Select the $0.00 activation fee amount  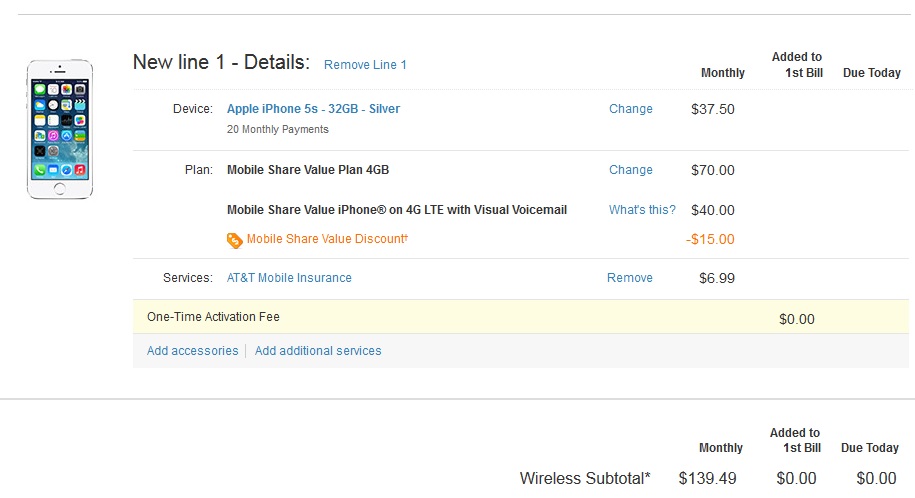point(797,319)
